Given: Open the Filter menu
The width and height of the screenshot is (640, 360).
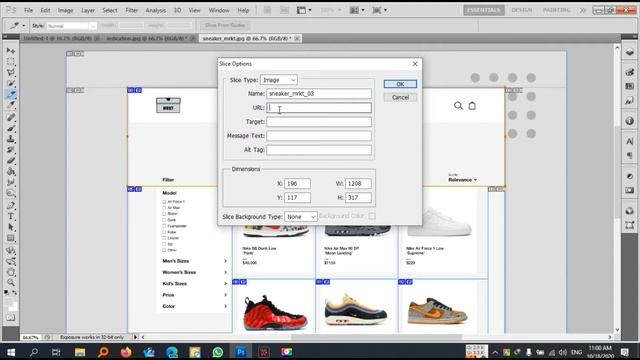Looking at the screenshot, I should pyautogui.click(x=131, y=10).
